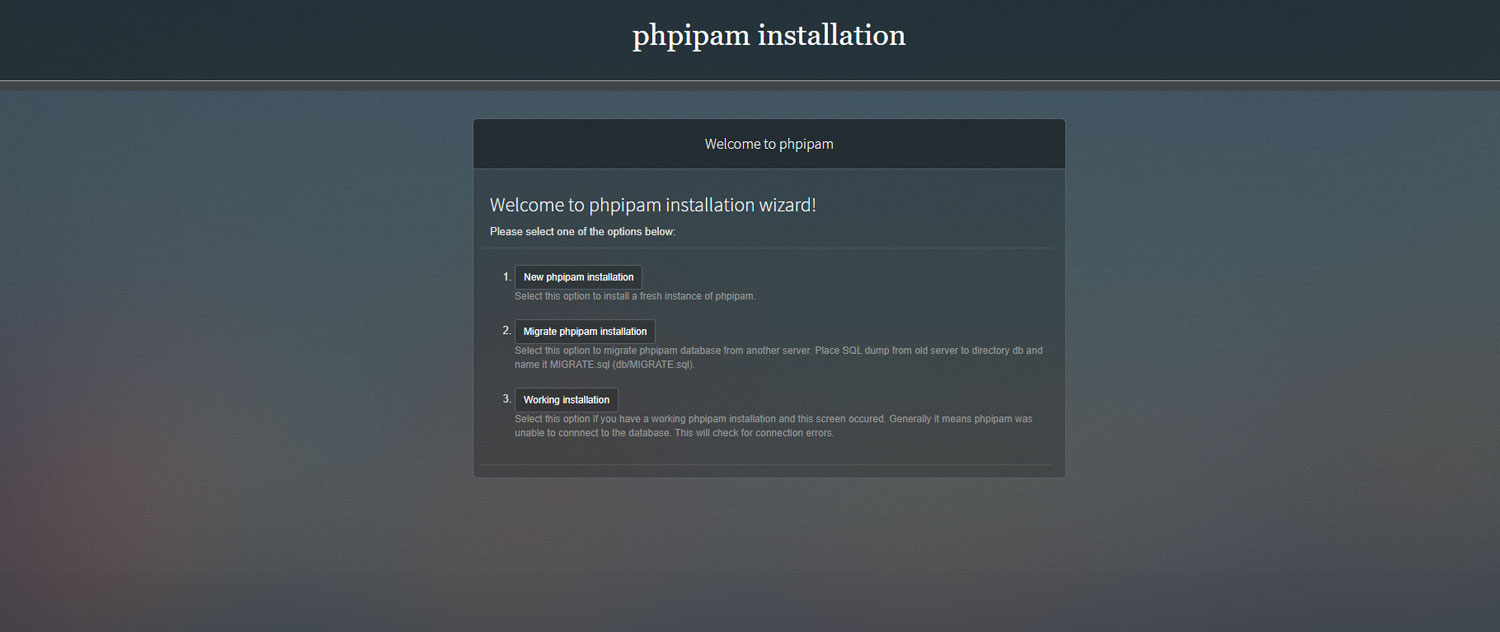Click the divider line below Working installation description

point(768,465)
